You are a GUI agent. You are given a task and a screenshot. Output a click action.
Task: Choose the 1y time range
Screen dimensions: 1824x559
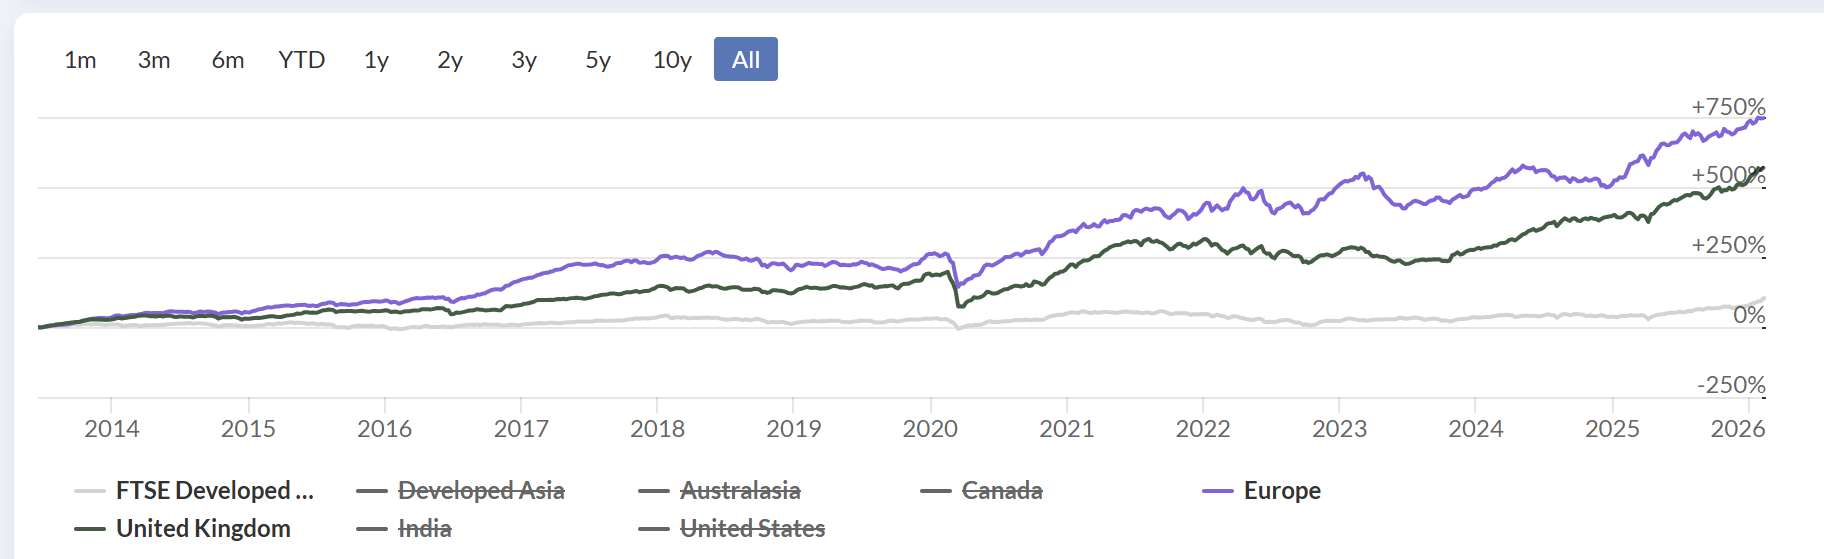click(x=376, y=60)
